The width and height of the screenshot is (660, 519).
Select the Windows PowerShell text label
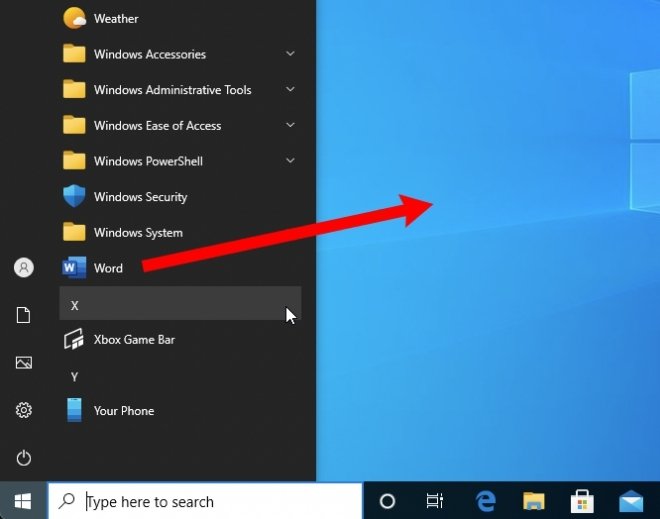(149, 161)
